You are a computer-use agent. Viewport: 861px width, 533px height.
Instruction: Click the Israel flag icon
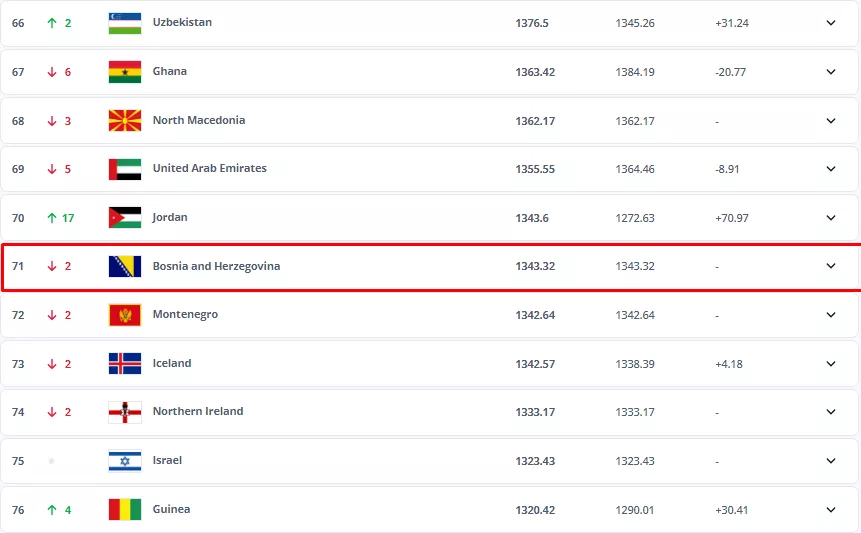(125, 461)
